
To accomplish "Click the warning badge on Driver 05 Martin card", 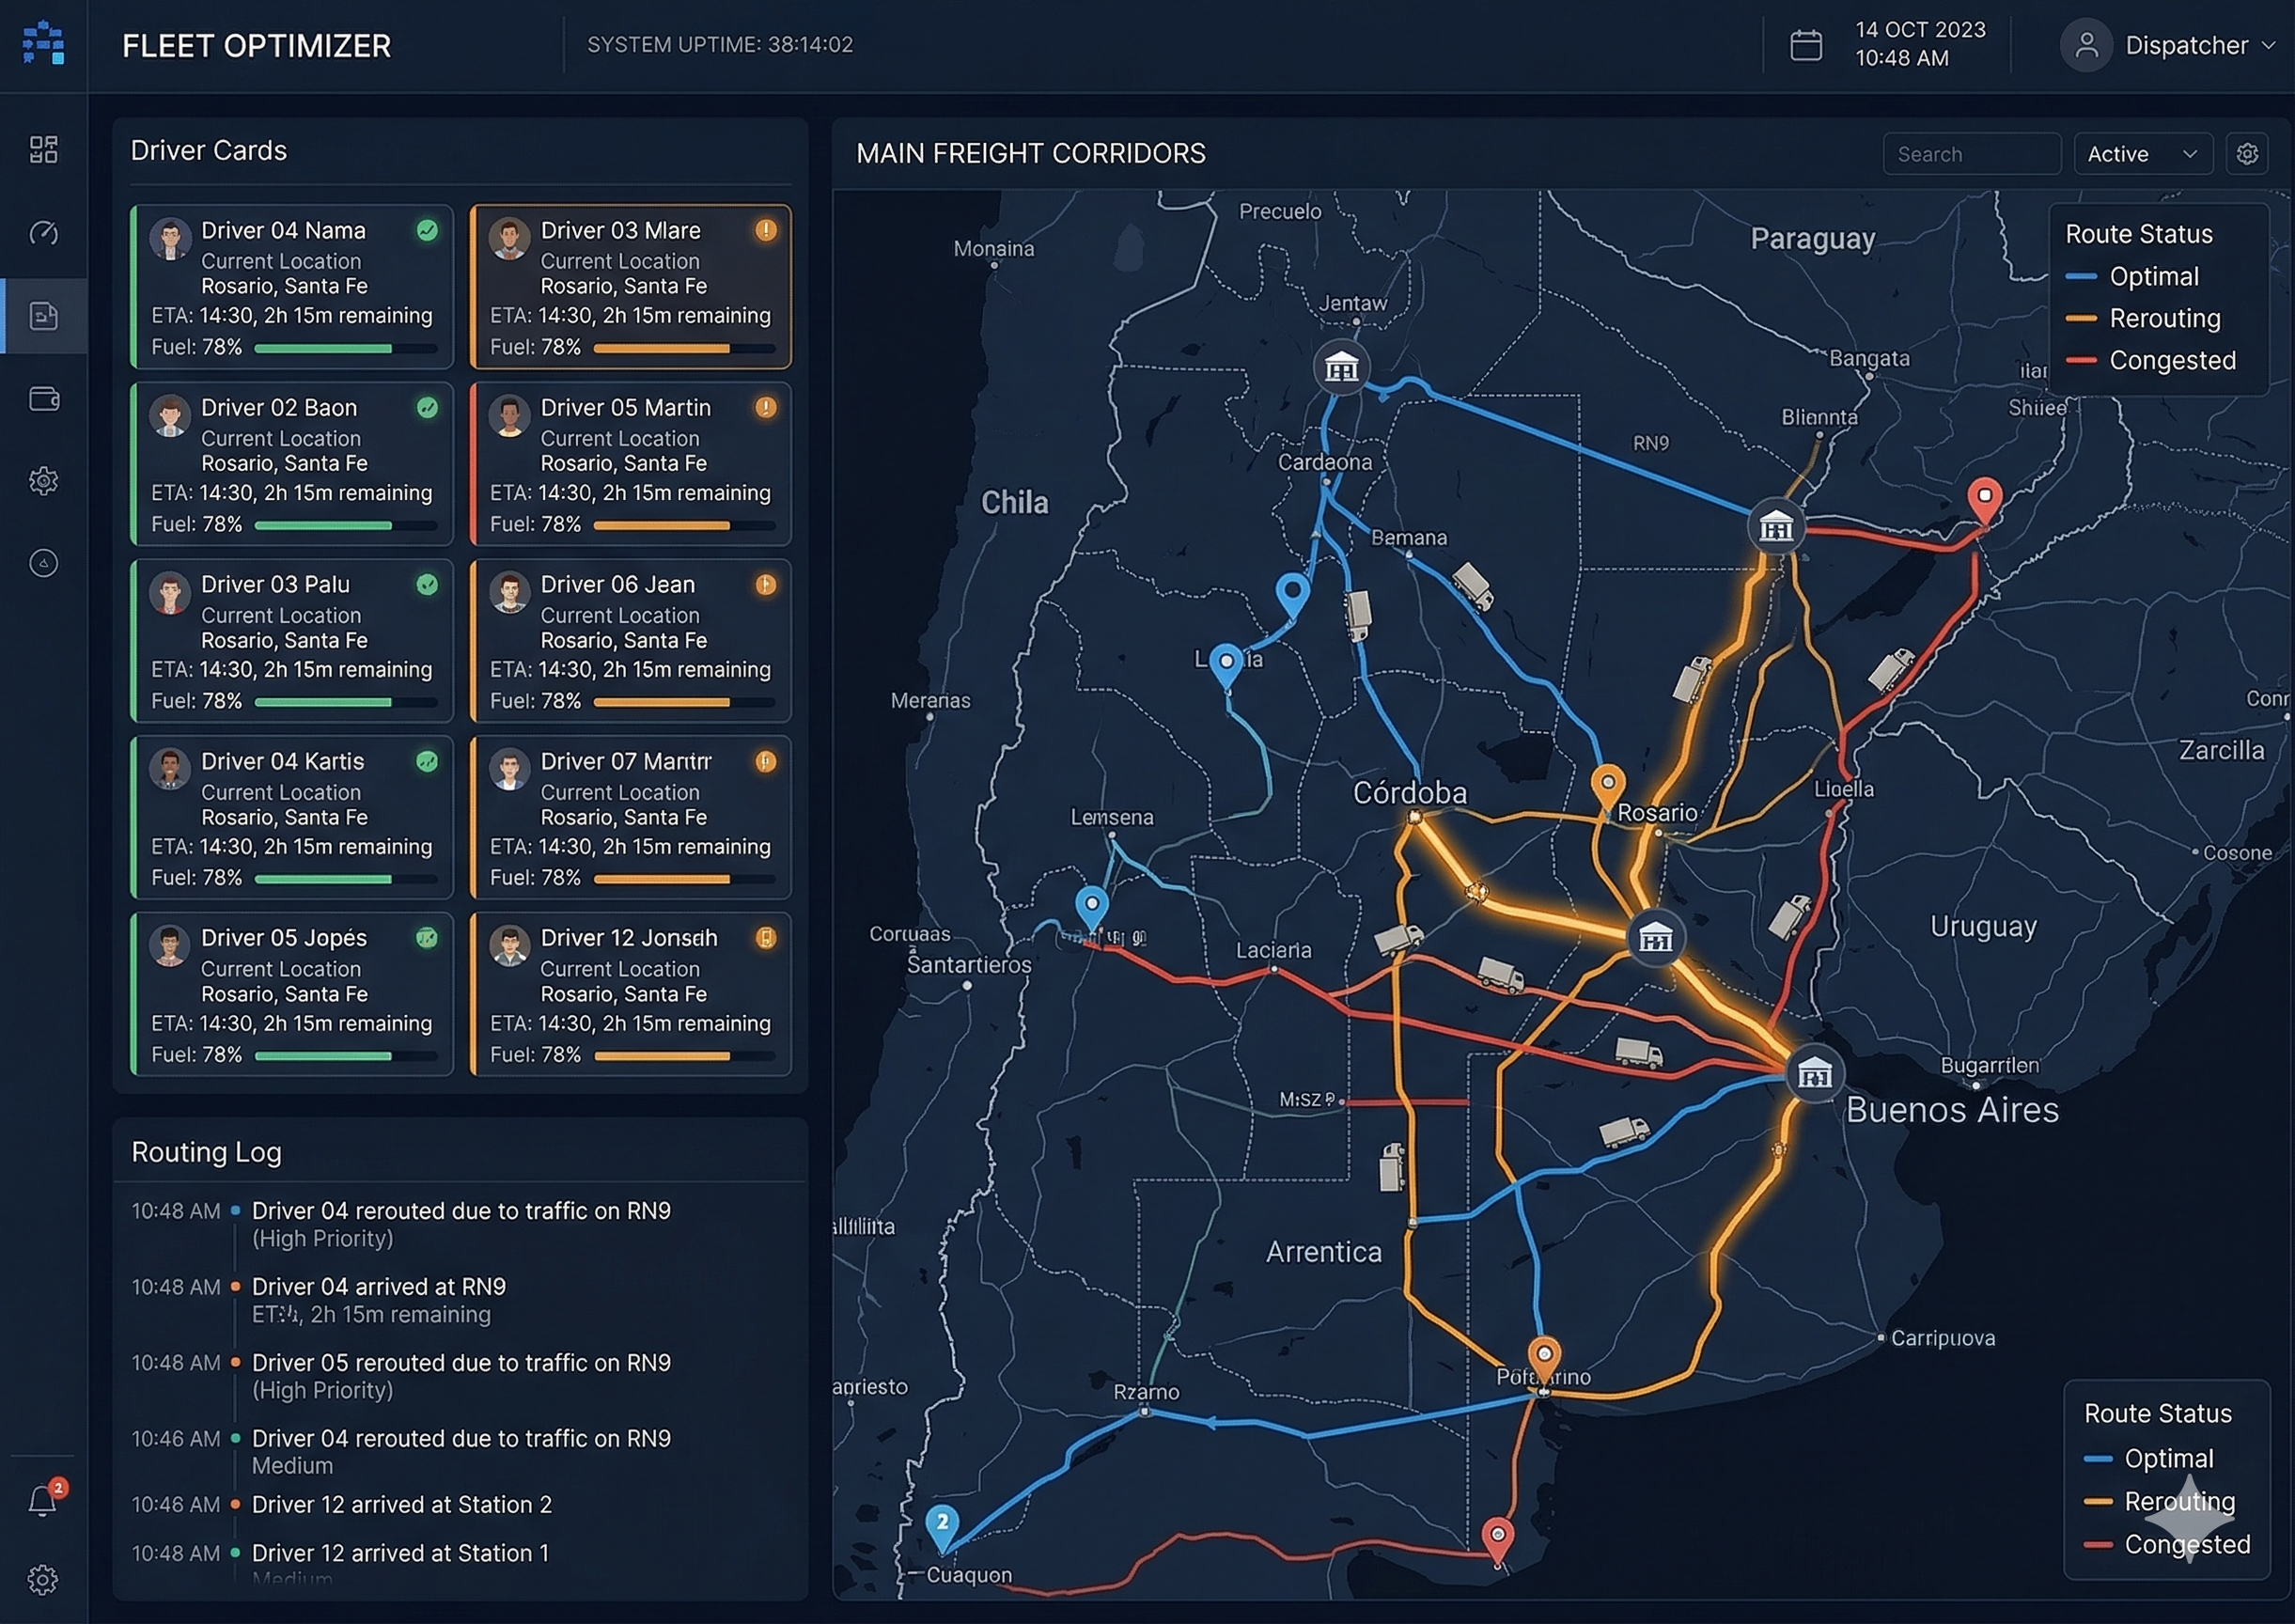I will (765, 407).
